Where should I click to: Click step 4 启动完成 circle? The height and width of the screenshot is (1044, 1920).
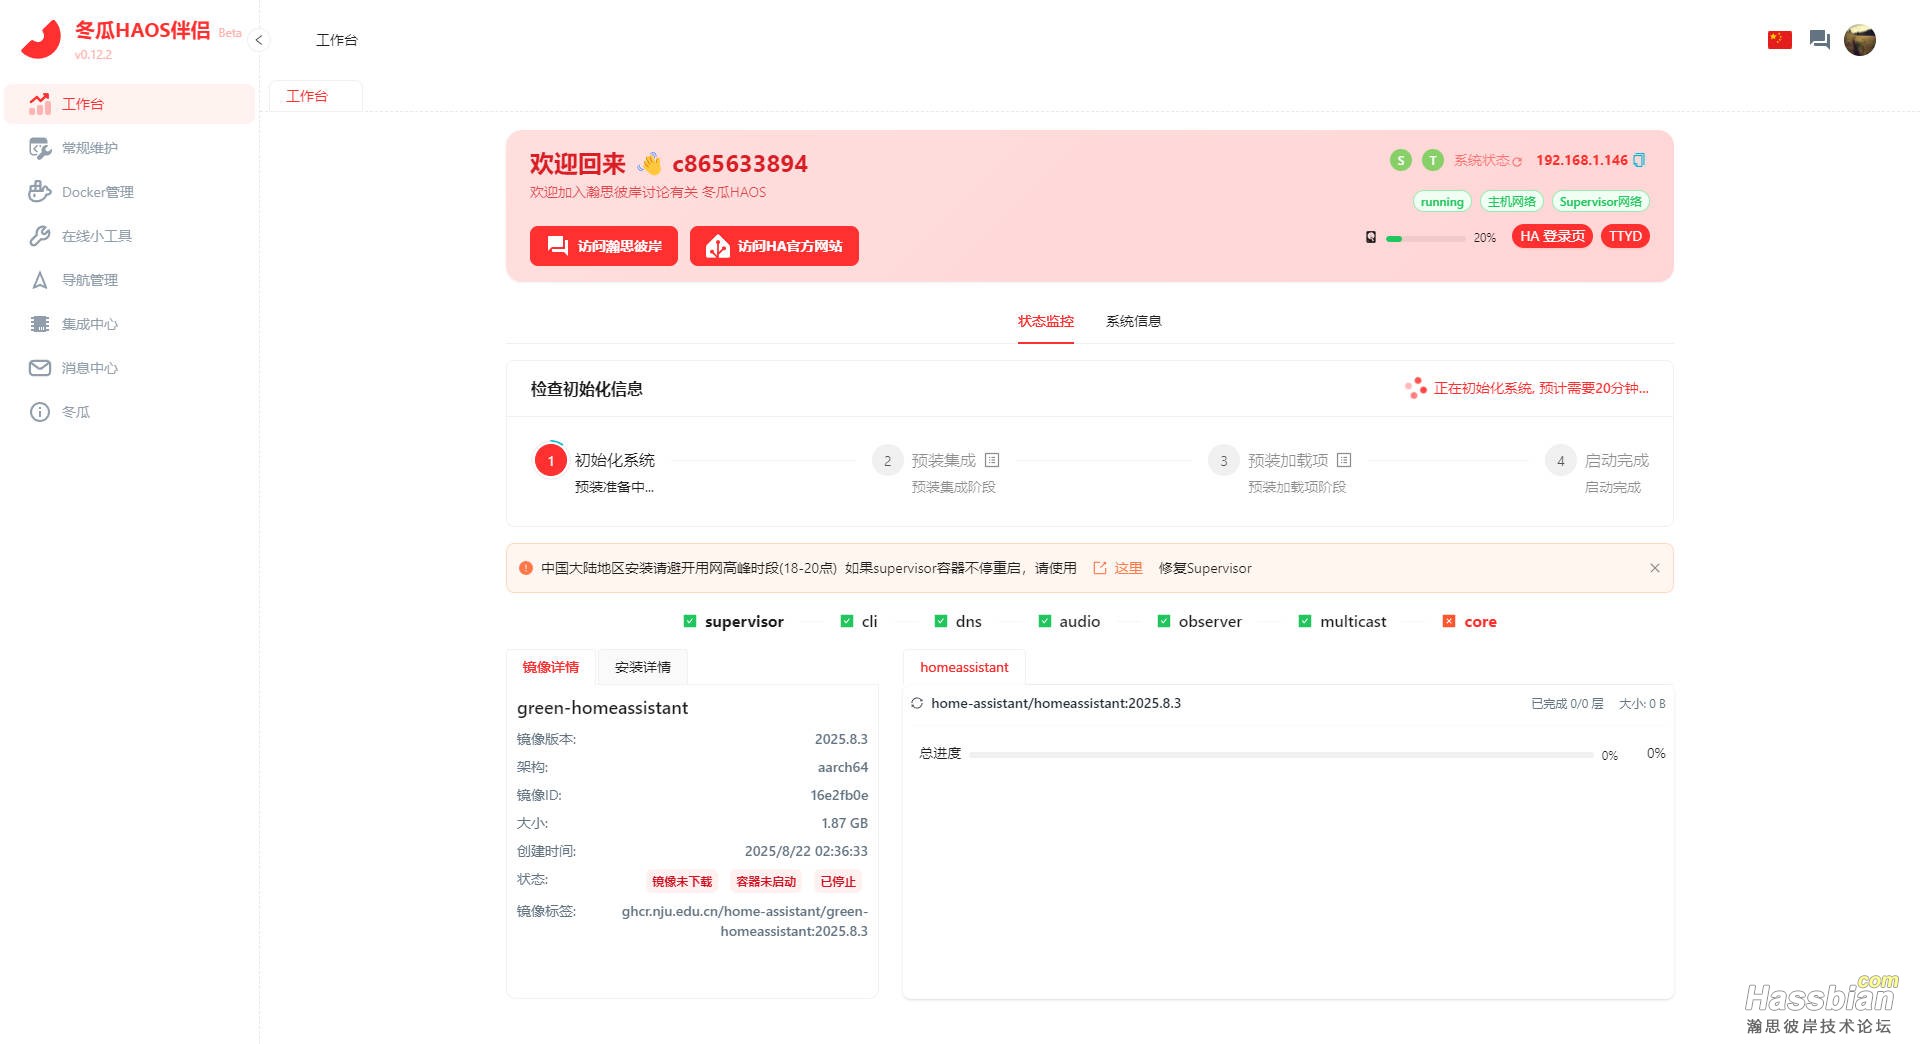1561,460
